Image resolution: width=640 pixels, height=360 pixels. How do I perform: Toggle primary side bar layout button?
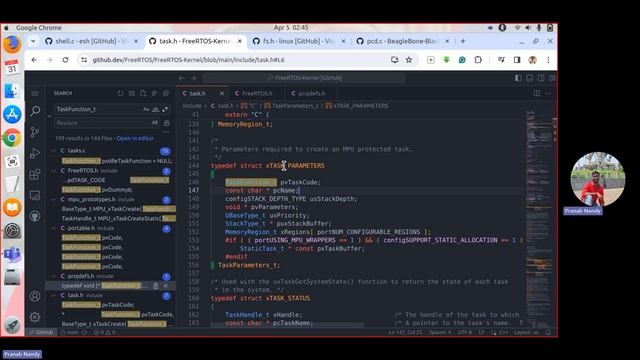point(518,78)
